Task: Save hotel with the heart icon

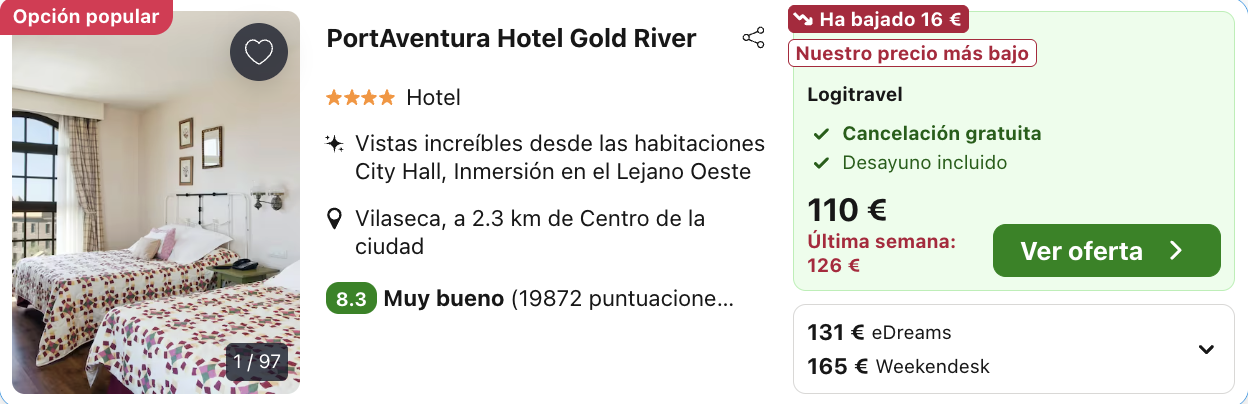Action: [259, 52]
